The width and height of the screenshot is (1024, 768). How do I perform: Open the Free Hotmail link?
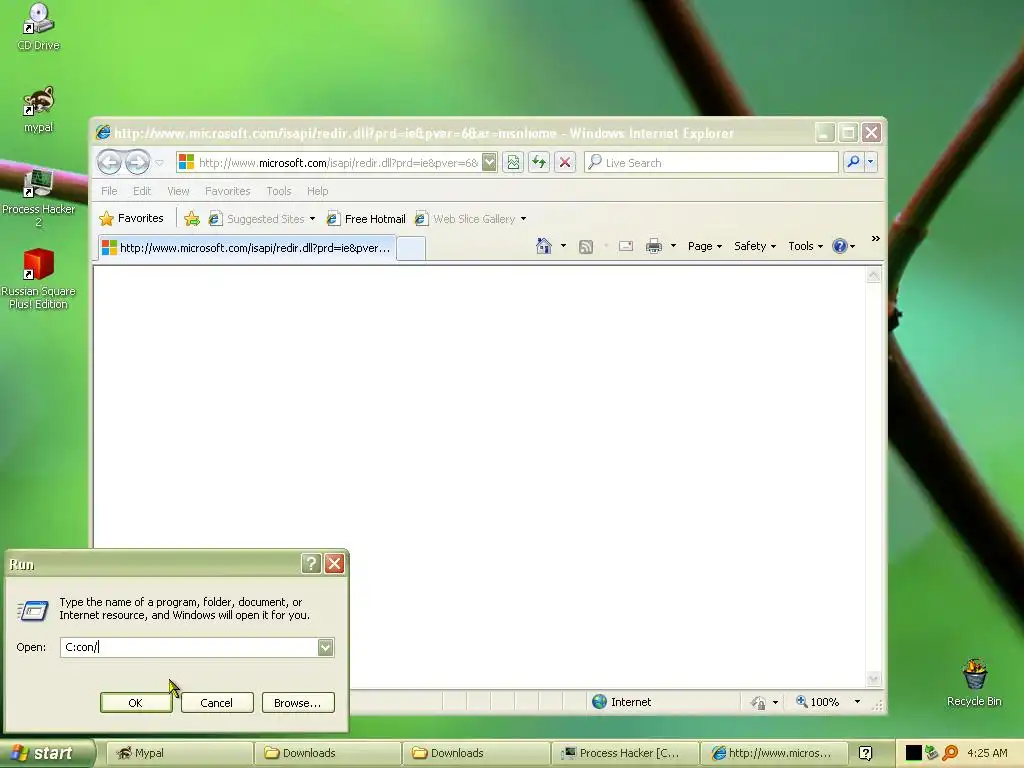pos(366,219)
